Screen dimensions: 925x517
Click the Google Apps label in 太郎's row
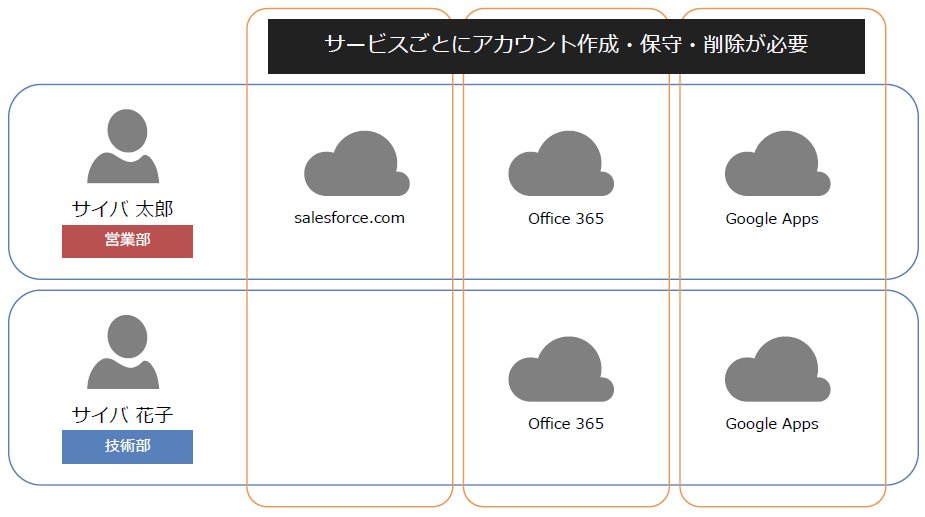(x=772, y=219)
